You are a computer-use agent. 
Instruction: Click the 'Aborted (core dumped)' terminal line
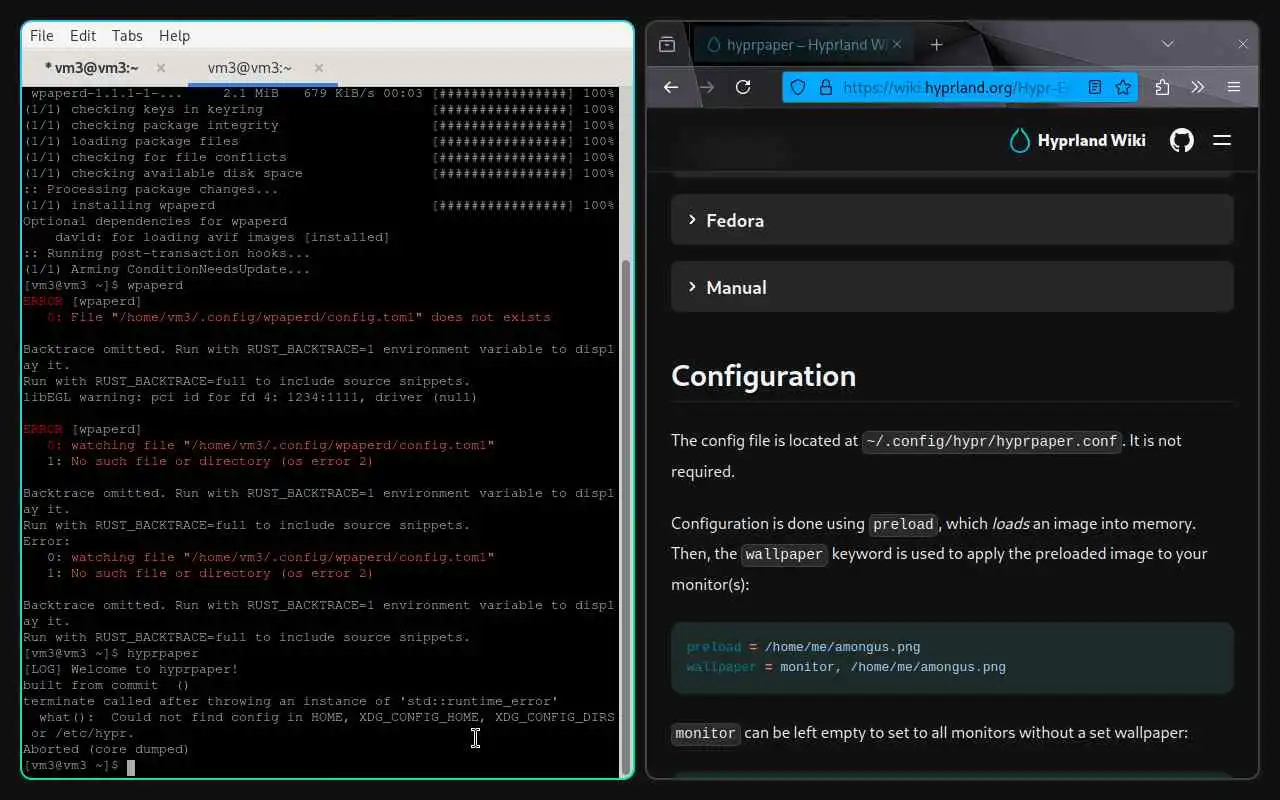106,749
